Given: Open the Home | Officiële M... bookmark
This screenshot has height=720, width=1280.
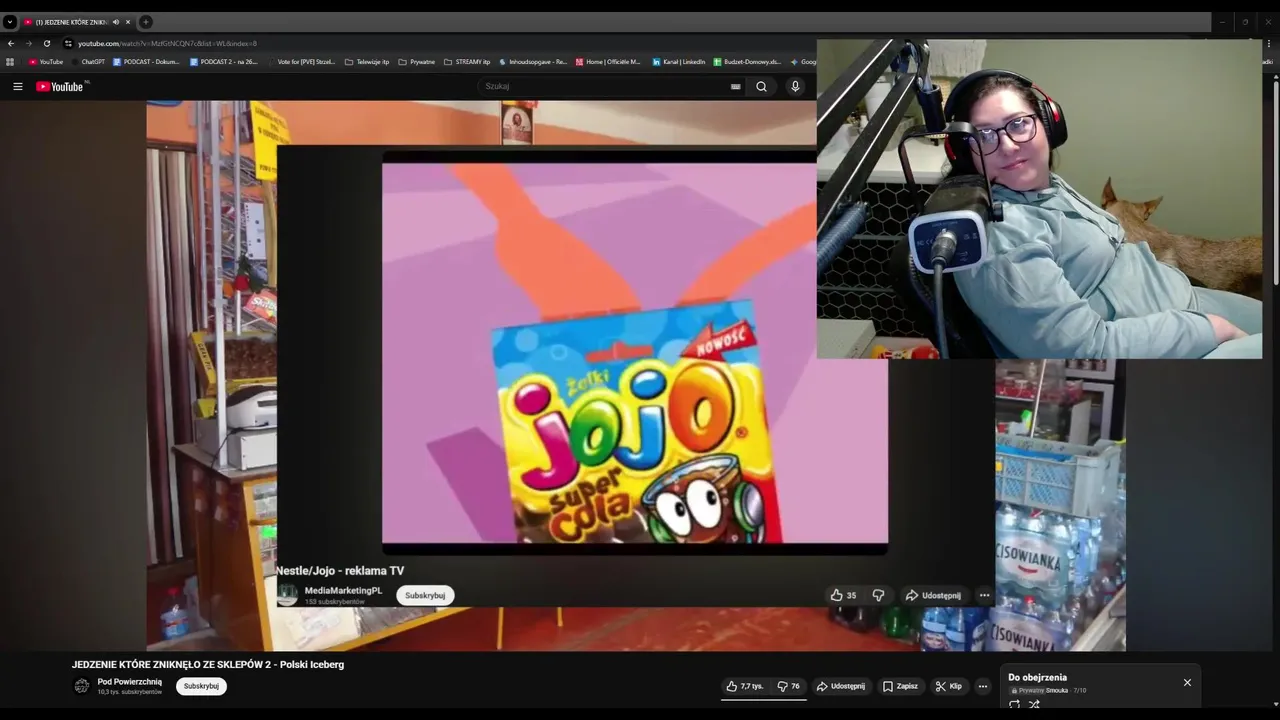Looking at the screenshot, I should [x=608, y=62].
